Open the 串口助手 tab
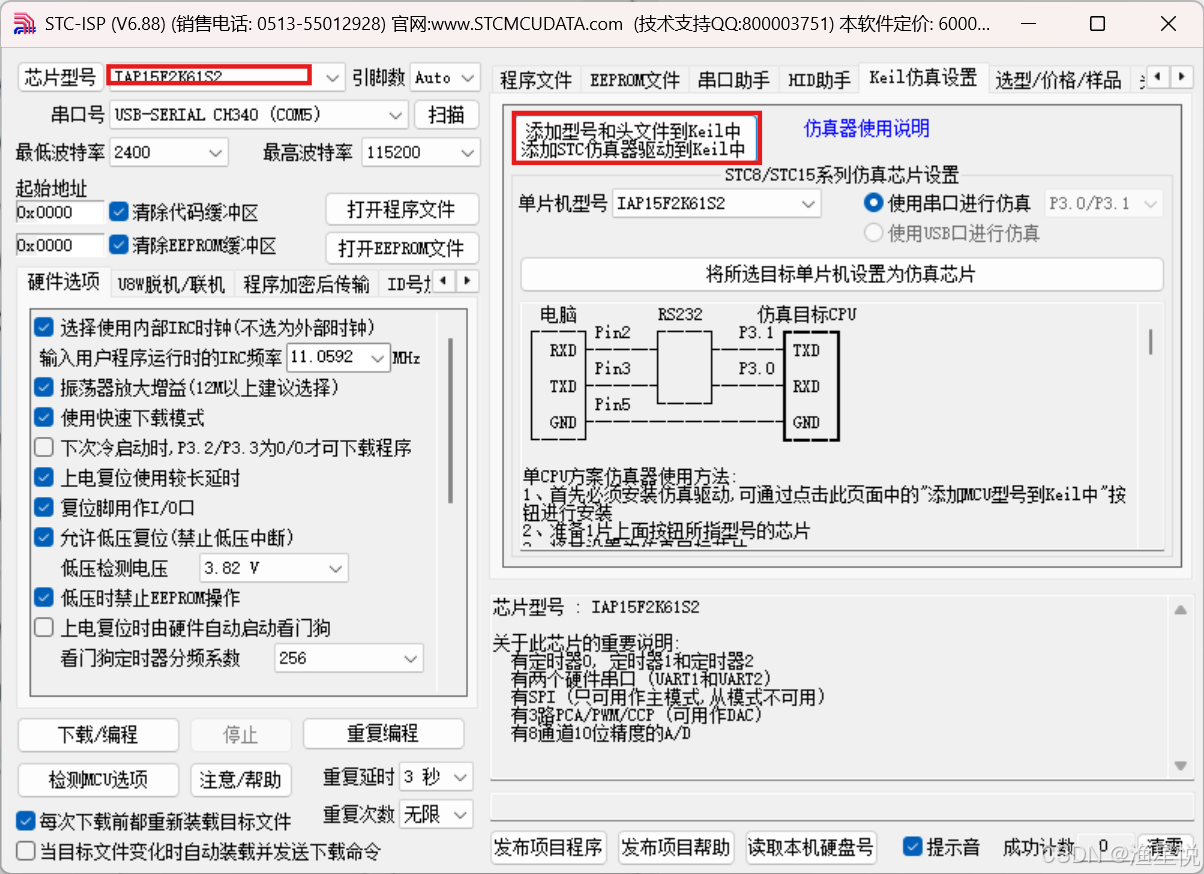Viewport: 1204px width, 874px height. point(732,78)
